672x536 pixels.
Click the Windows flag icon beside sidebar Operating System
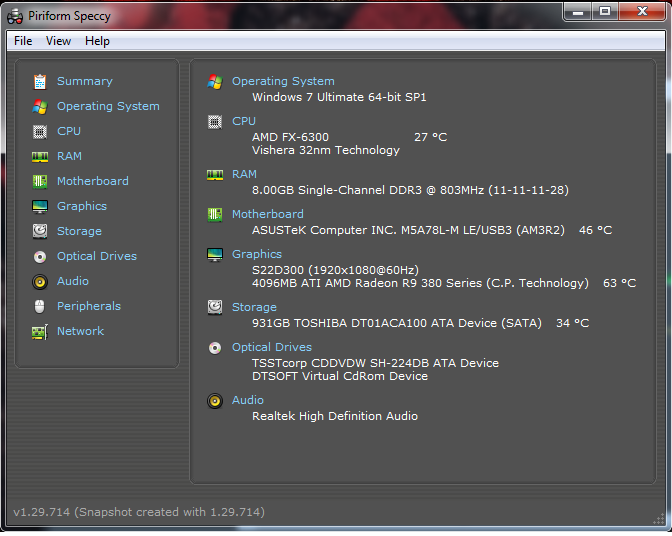coord(40,106)
